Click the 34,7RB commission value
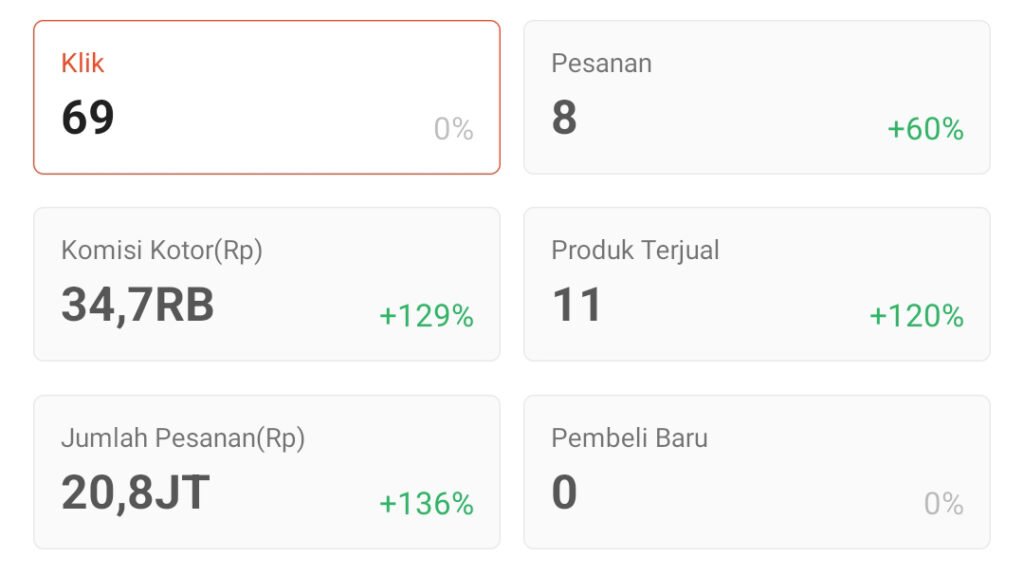 click(x=138, y=305)
